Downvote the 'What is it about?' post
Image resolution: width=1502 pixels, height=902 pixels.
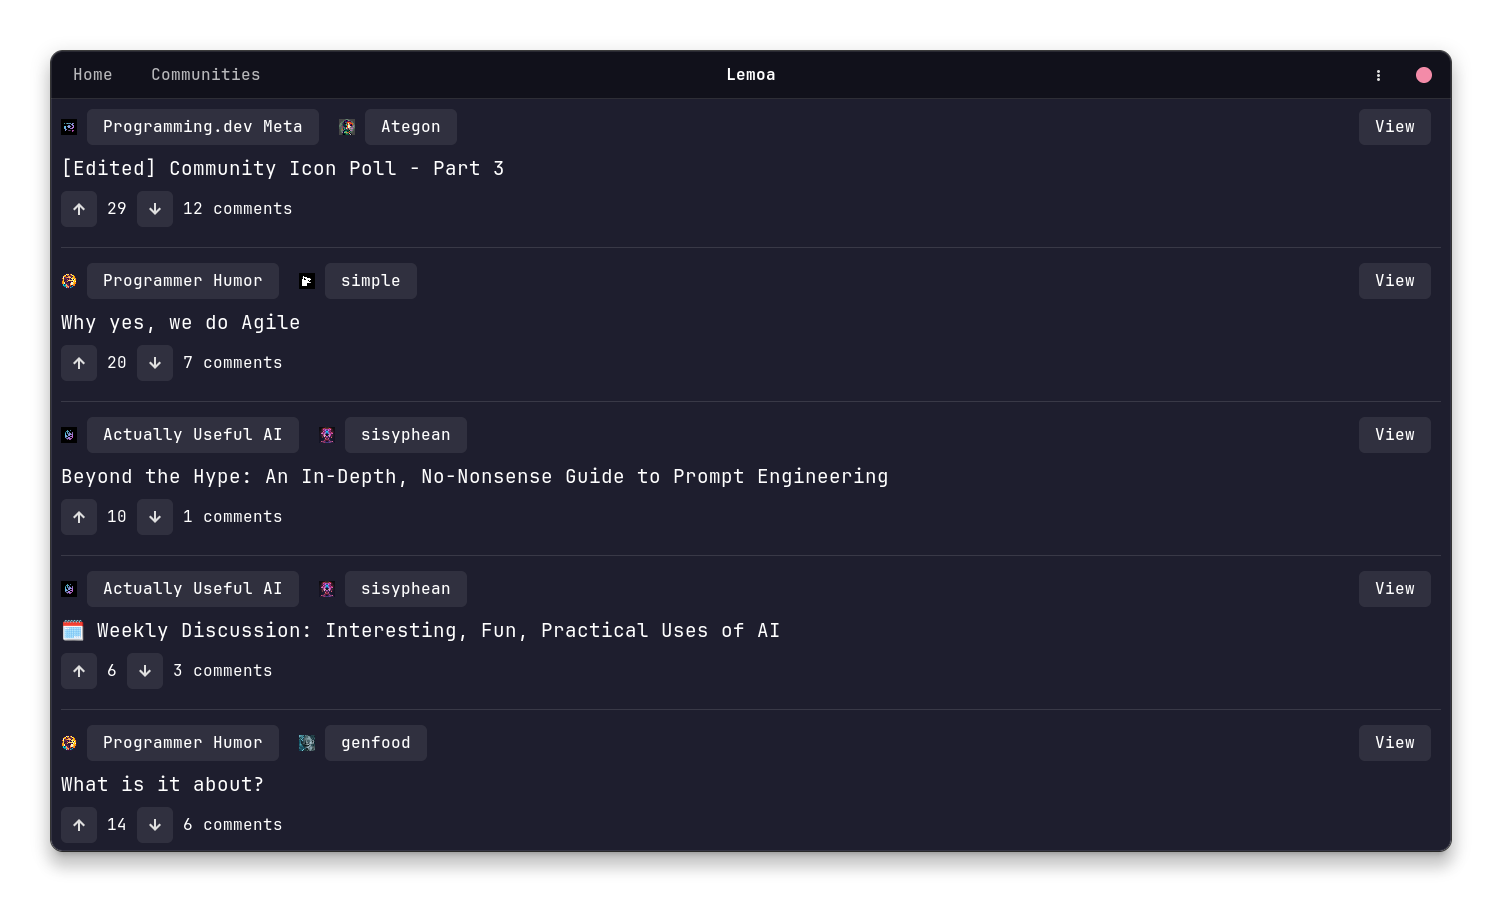click(155, 825)
